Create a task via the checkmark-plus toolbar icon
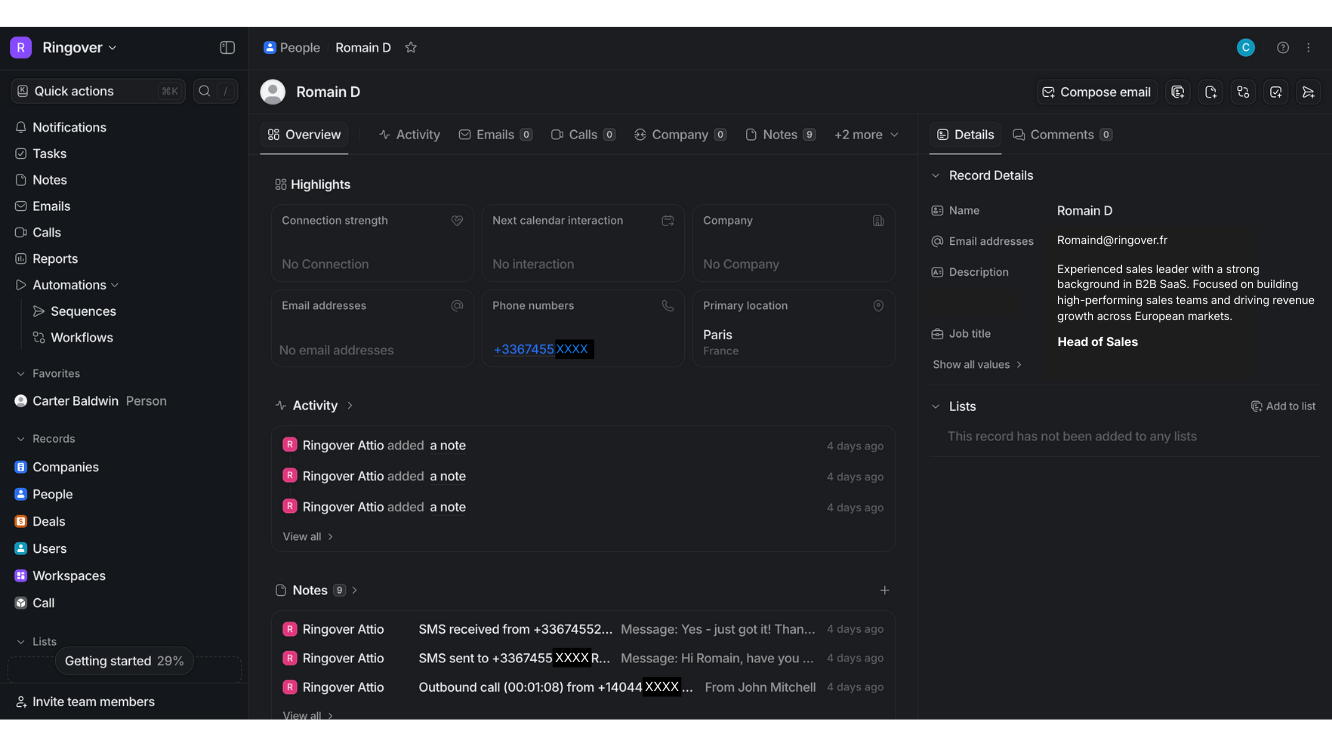Image resolution: width=1332 pixels, height=746 pixels. coord(1276,91)
